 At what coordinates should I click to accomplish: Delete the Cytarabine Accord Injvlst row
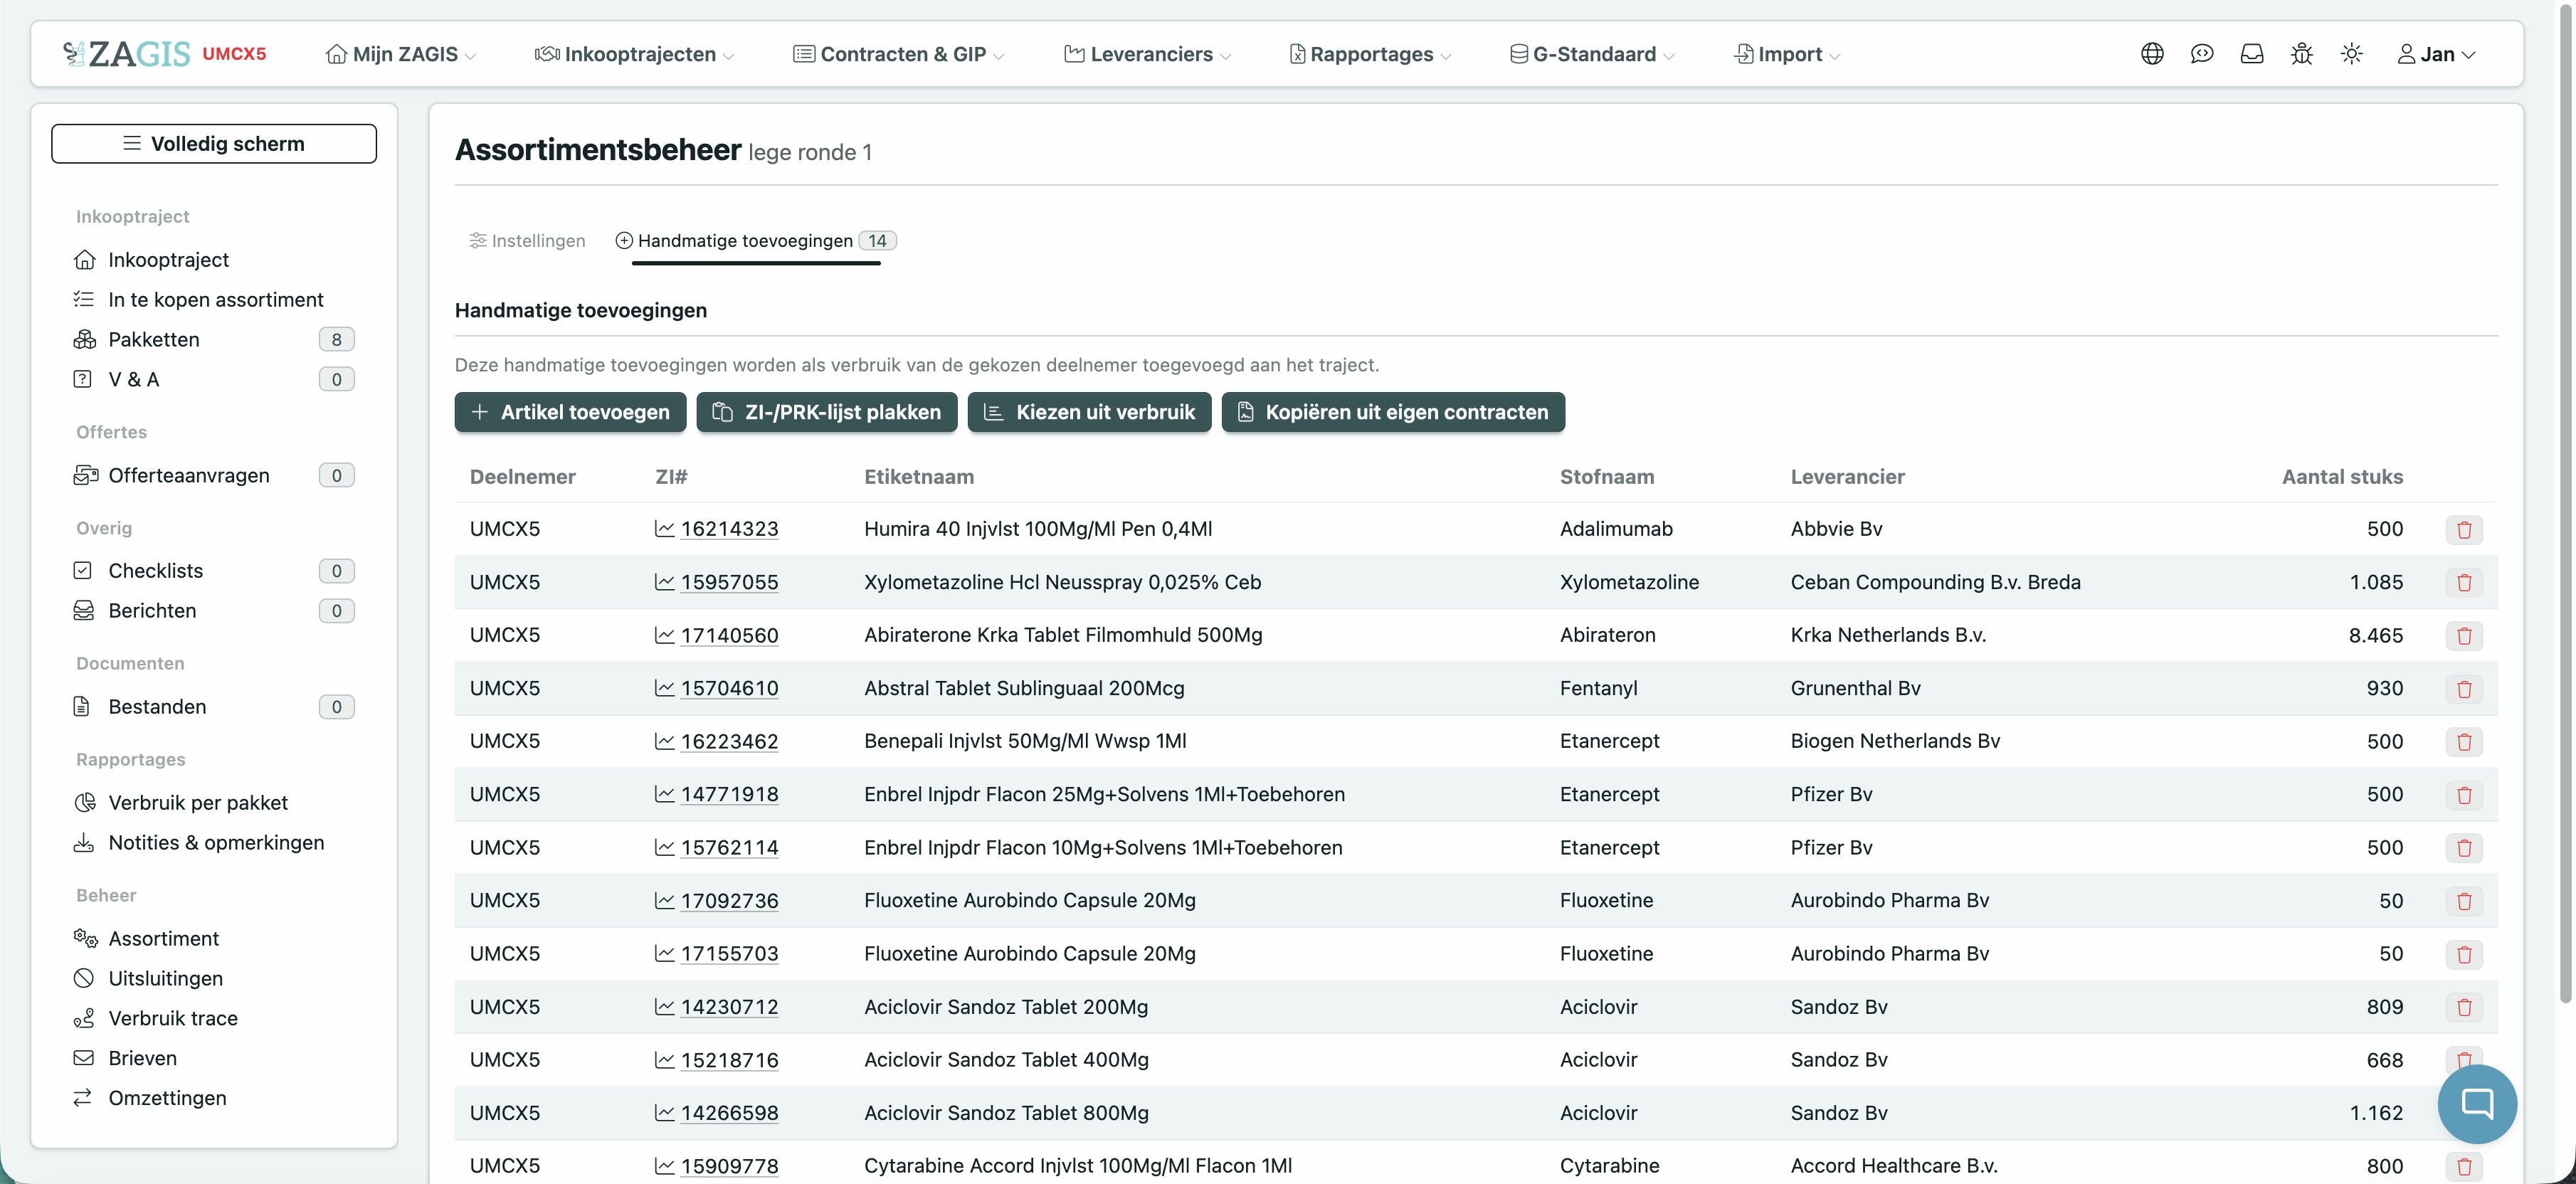pos(2464,1166)
